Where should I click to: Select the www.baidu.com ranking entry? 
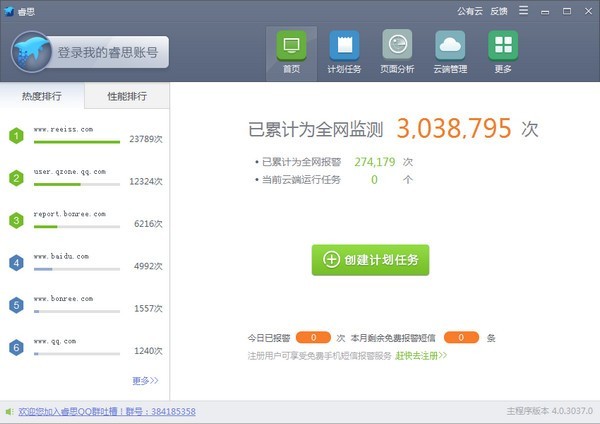click(85, 263)
